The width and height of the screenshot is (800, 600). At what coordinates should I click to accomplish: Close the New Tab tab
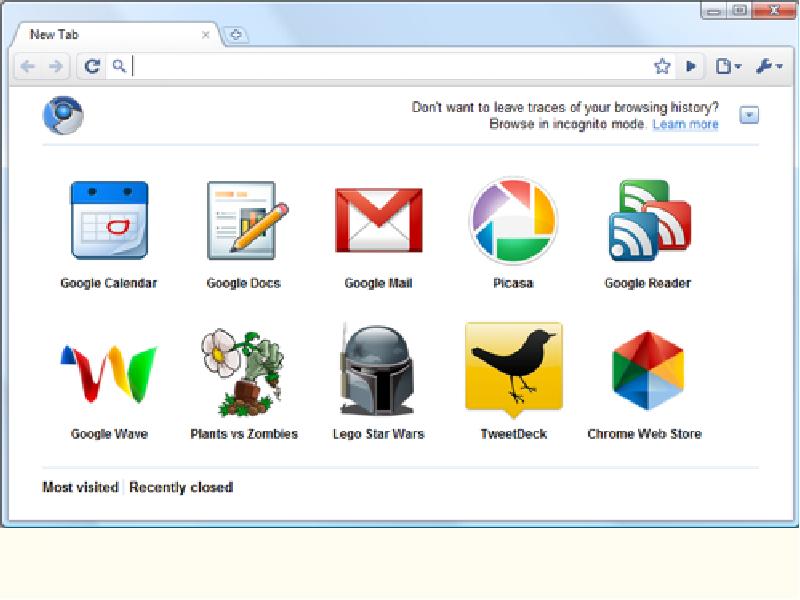206,35
